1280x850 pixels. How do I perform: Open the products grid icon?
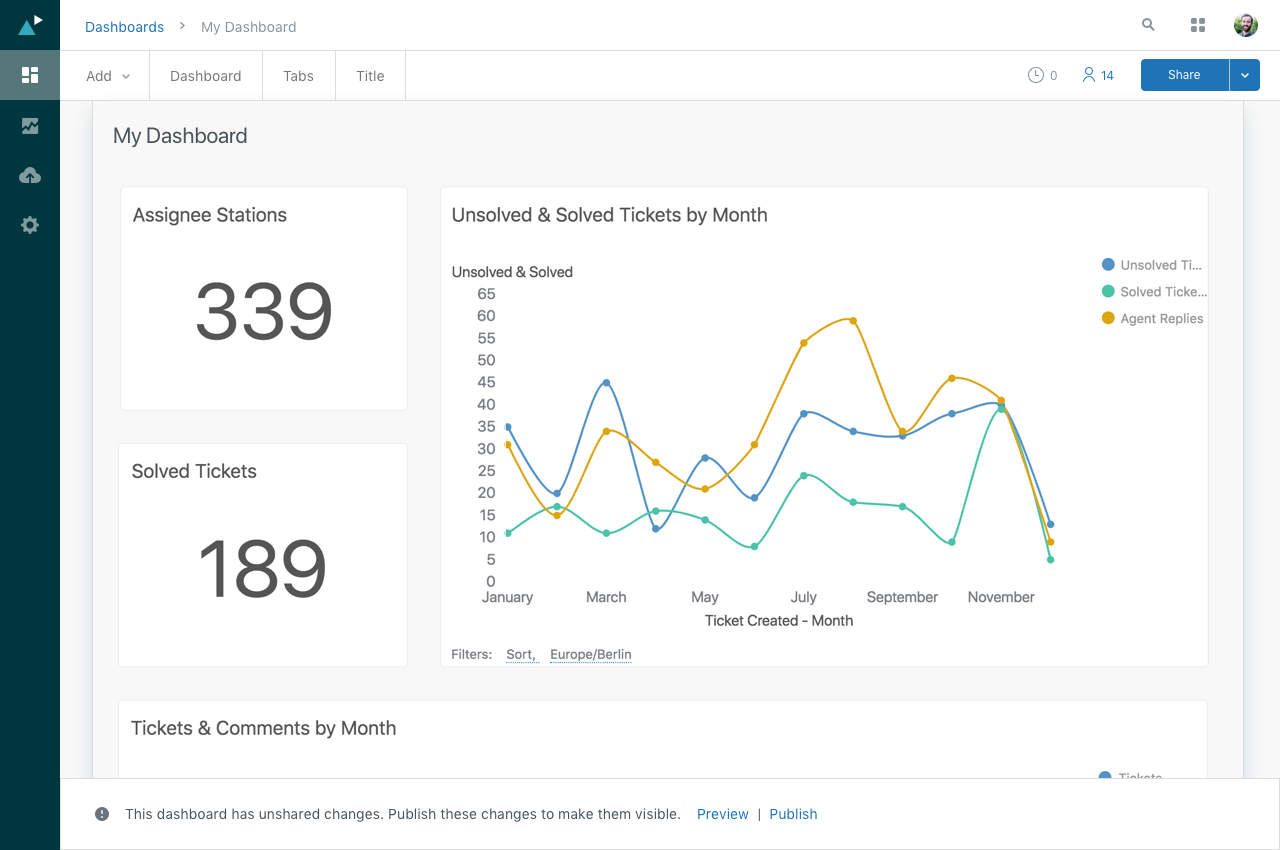tap(1197, 25)
